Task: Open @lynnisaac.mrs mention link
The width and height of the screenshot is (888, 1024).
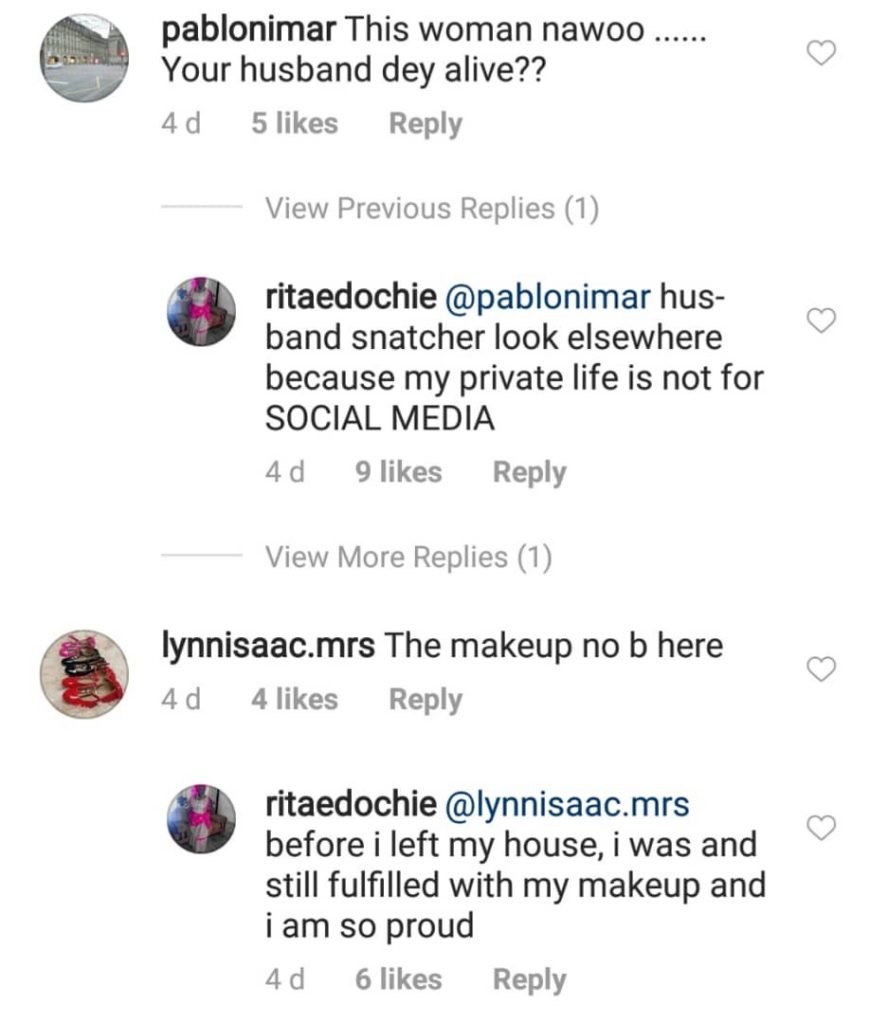Action: [x=567, y=803]
